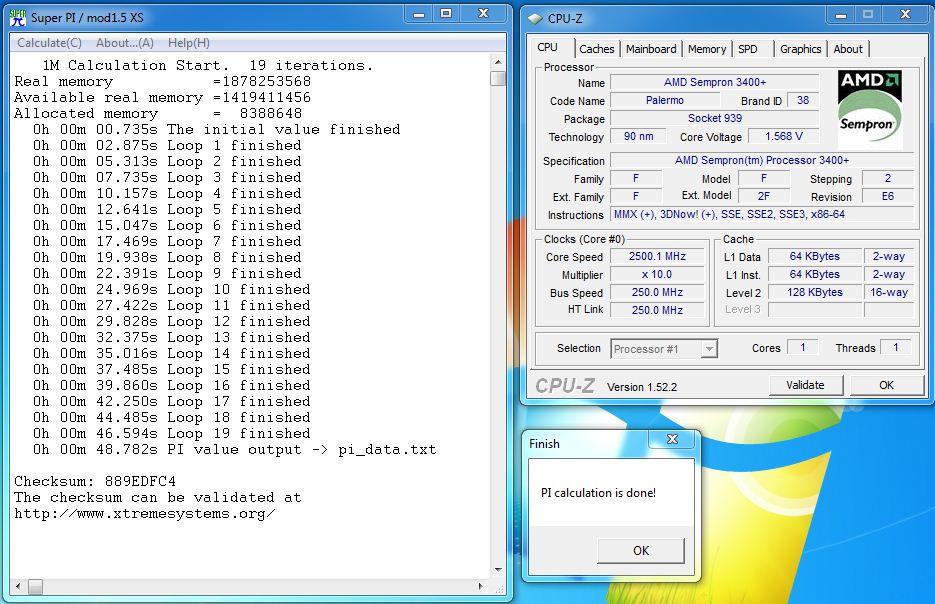The image size is (935, 604).
Task: Click the 'PI value output -> pi_data.txt' line
Action: tap(235, 450)
